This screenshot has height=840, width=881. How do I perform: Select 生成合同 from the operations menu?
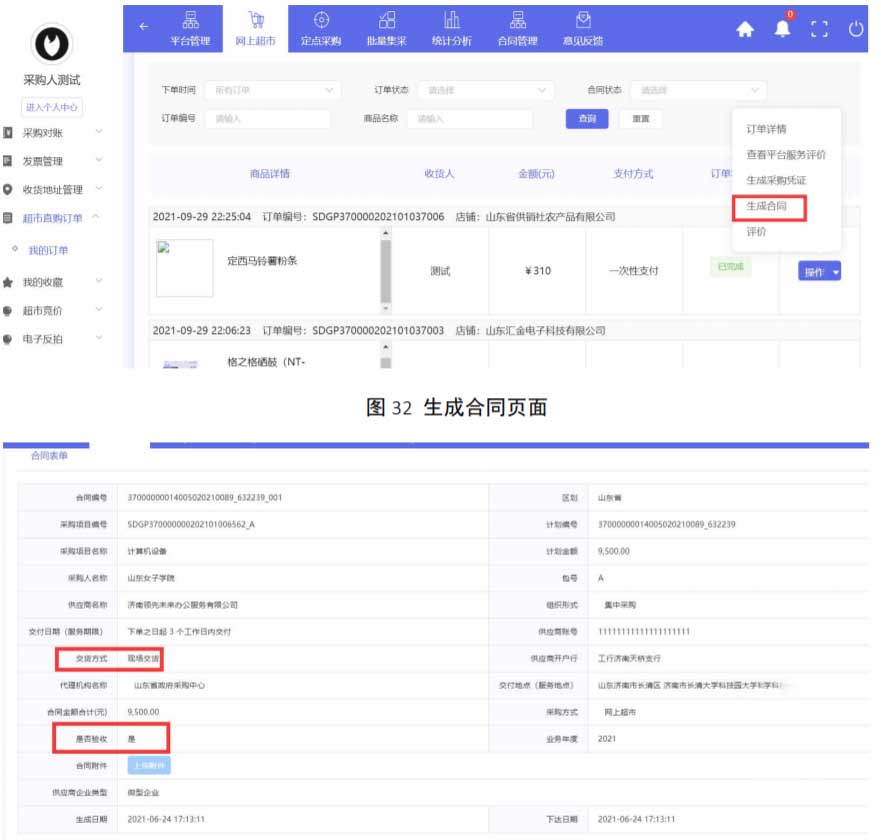767,206
